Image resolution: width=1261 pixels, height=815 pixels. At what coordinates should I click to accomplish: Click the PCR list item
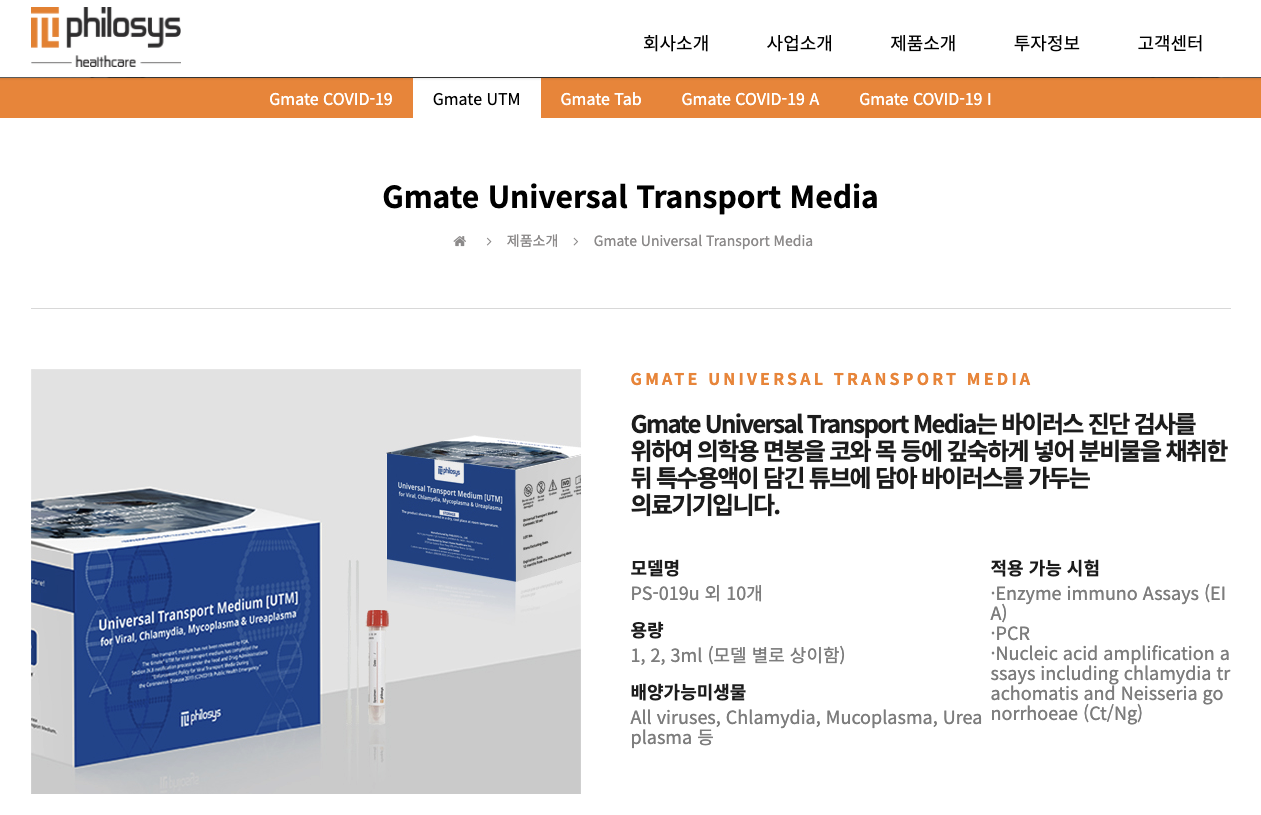(1010, 633)
